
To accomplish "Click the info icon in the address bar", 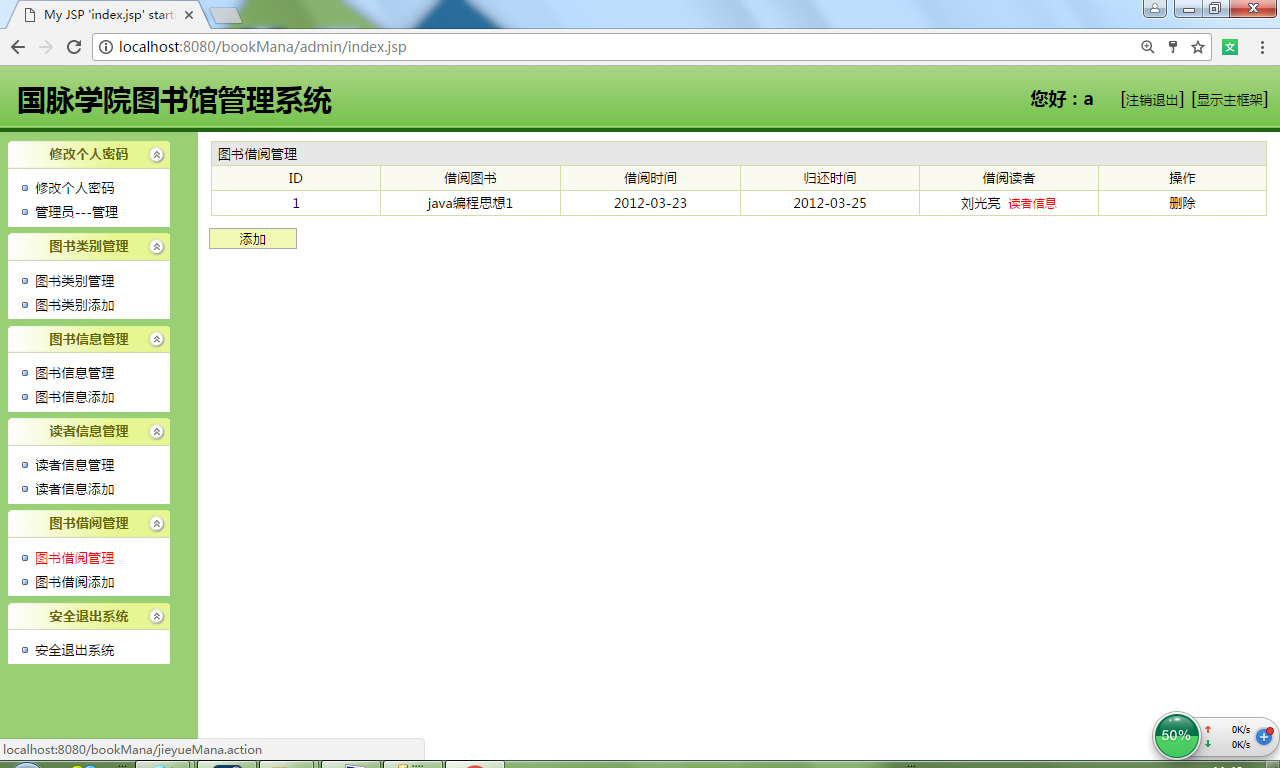I will coord(105,46).
